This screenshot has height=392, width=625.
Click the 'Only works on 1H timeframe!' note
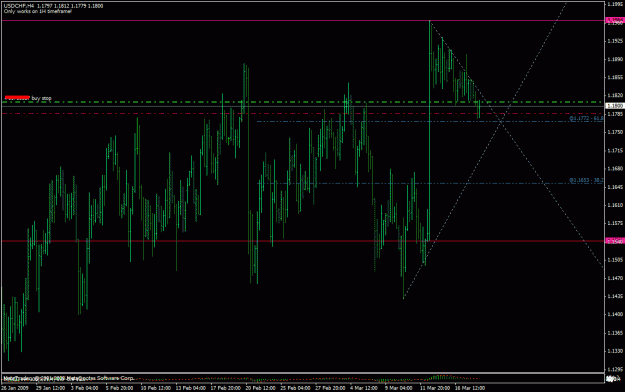[37, 11]
